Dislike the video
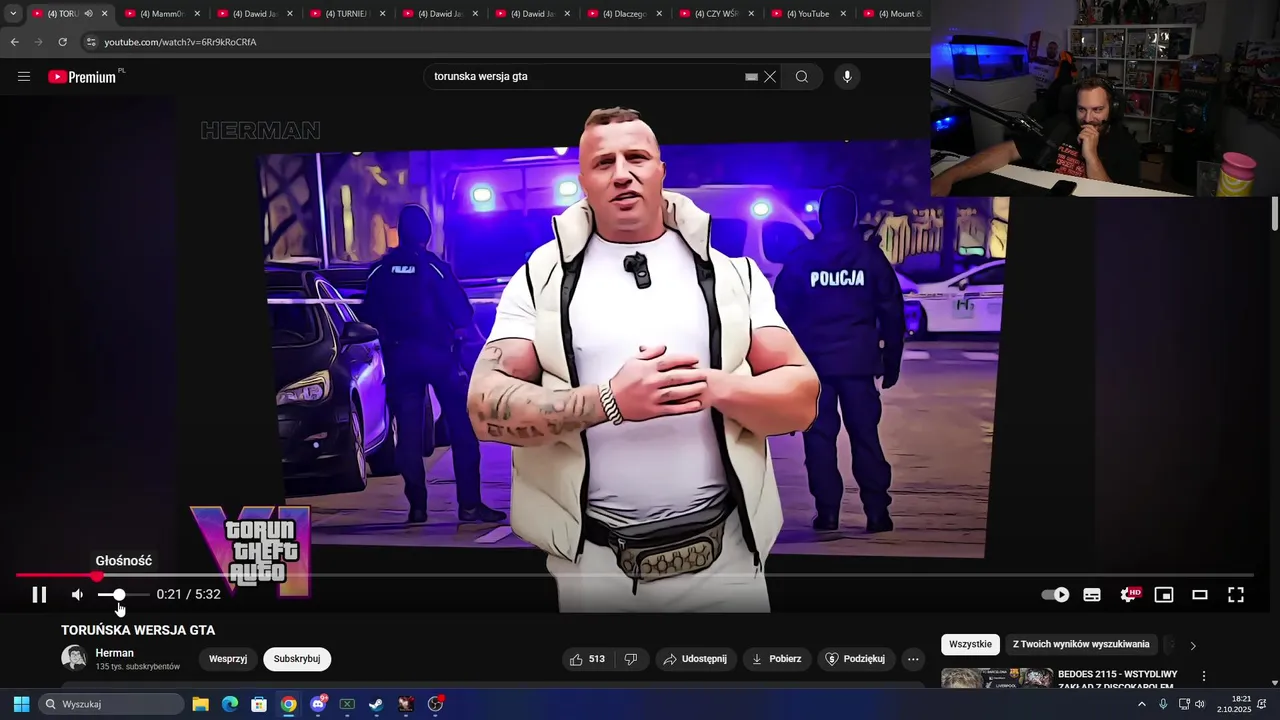This screenshot has height=720, width=1280. pyautogui.click(x=631, y=659)
